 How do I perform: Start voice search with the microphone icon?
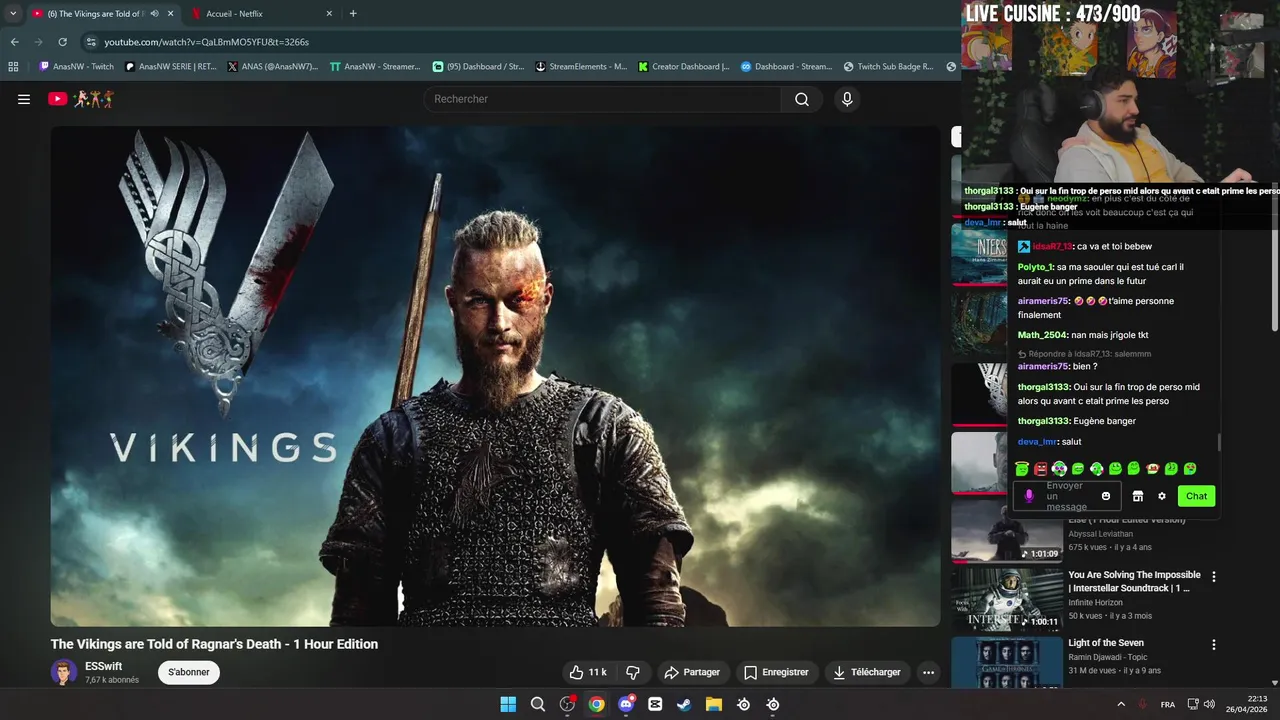pyautogui.click(x=847, y=99)
